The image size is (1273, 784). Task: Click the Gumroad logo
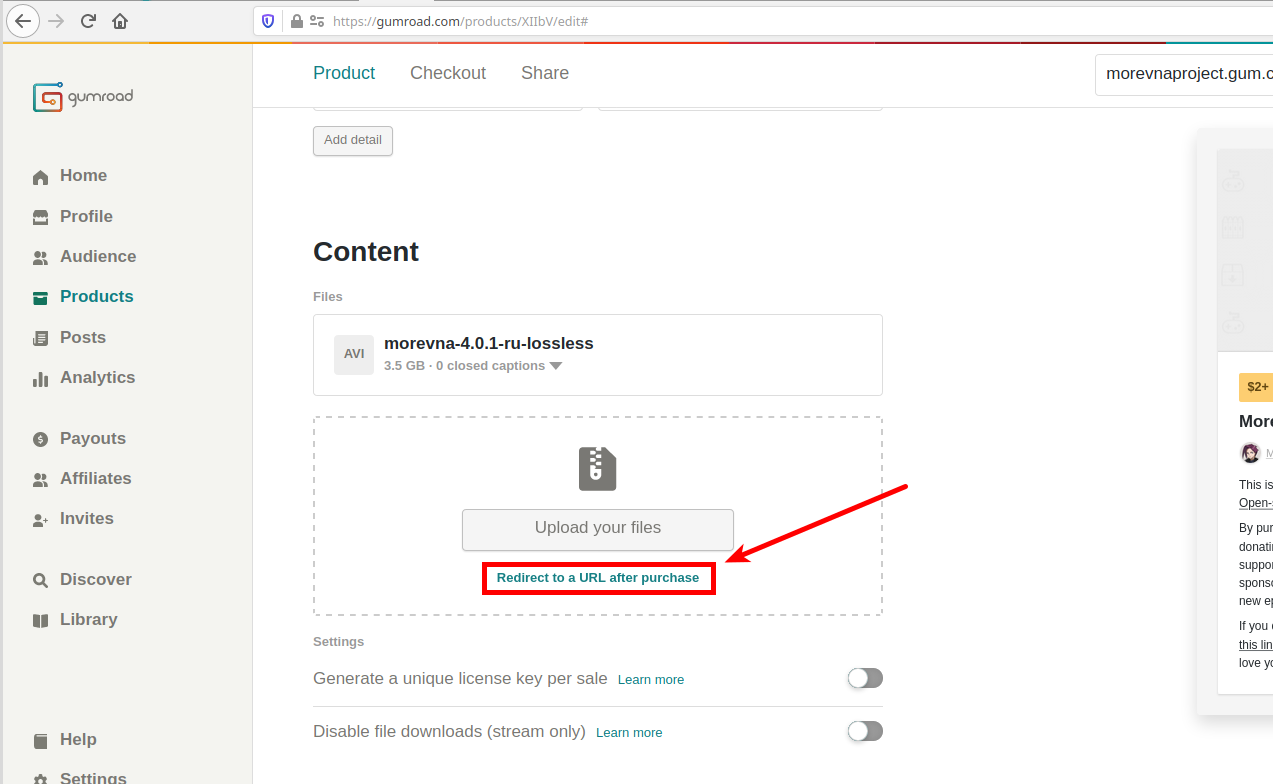[83, 97]
